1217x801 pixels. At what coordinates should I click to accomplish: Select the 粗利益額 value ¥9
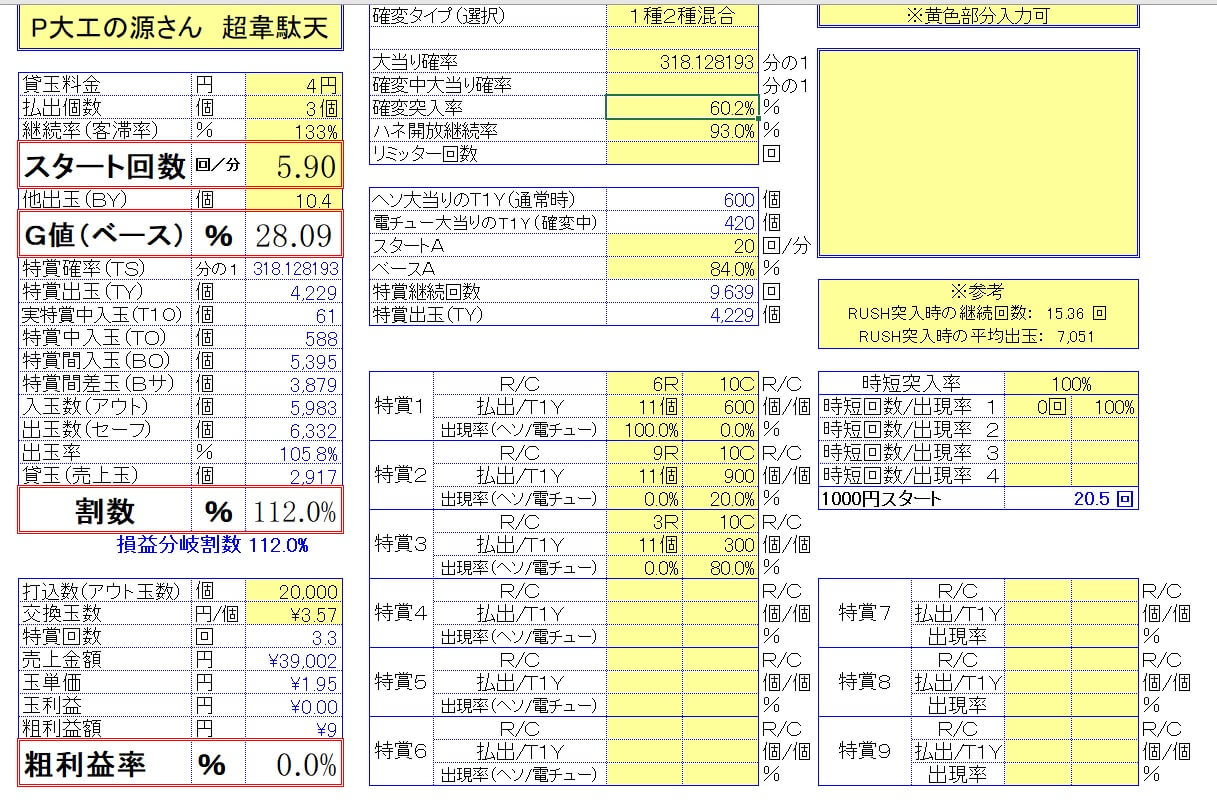click(293, 728)
